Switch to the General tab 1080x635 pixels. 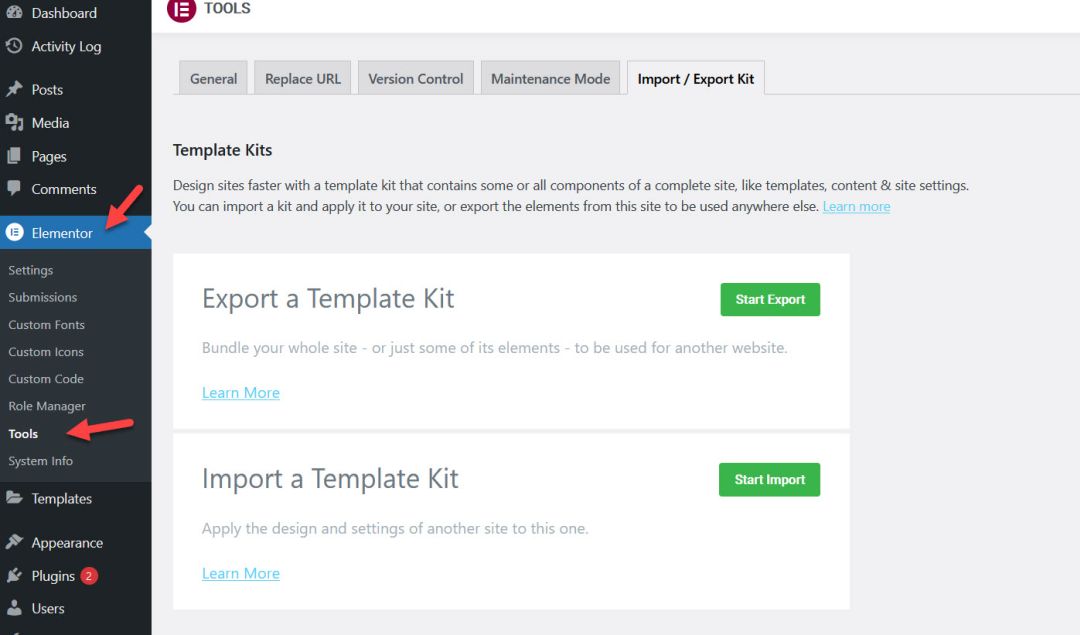pos(212,77)
